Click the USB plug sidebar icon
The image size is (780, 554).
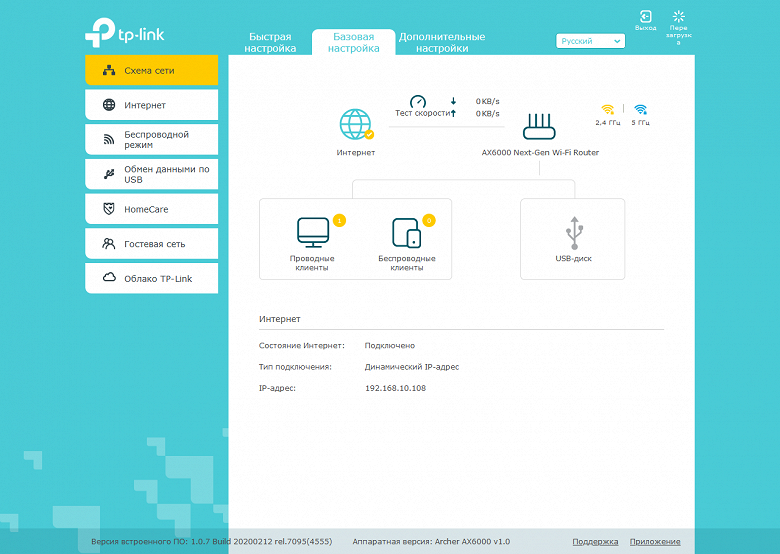click(109, 174)
